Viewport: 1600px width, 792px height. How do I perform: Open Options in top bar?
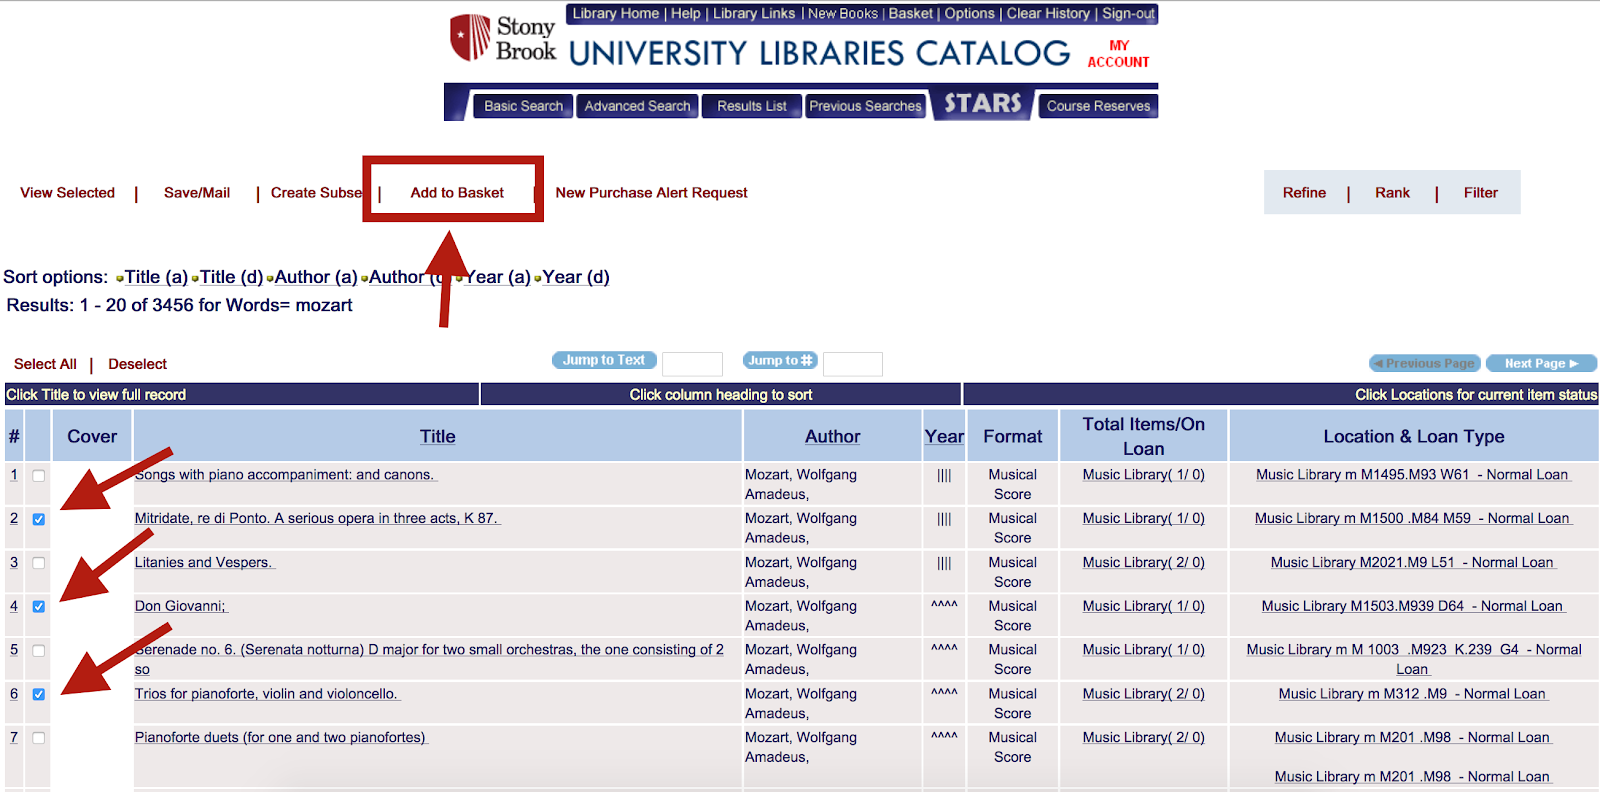click(970, 14)
